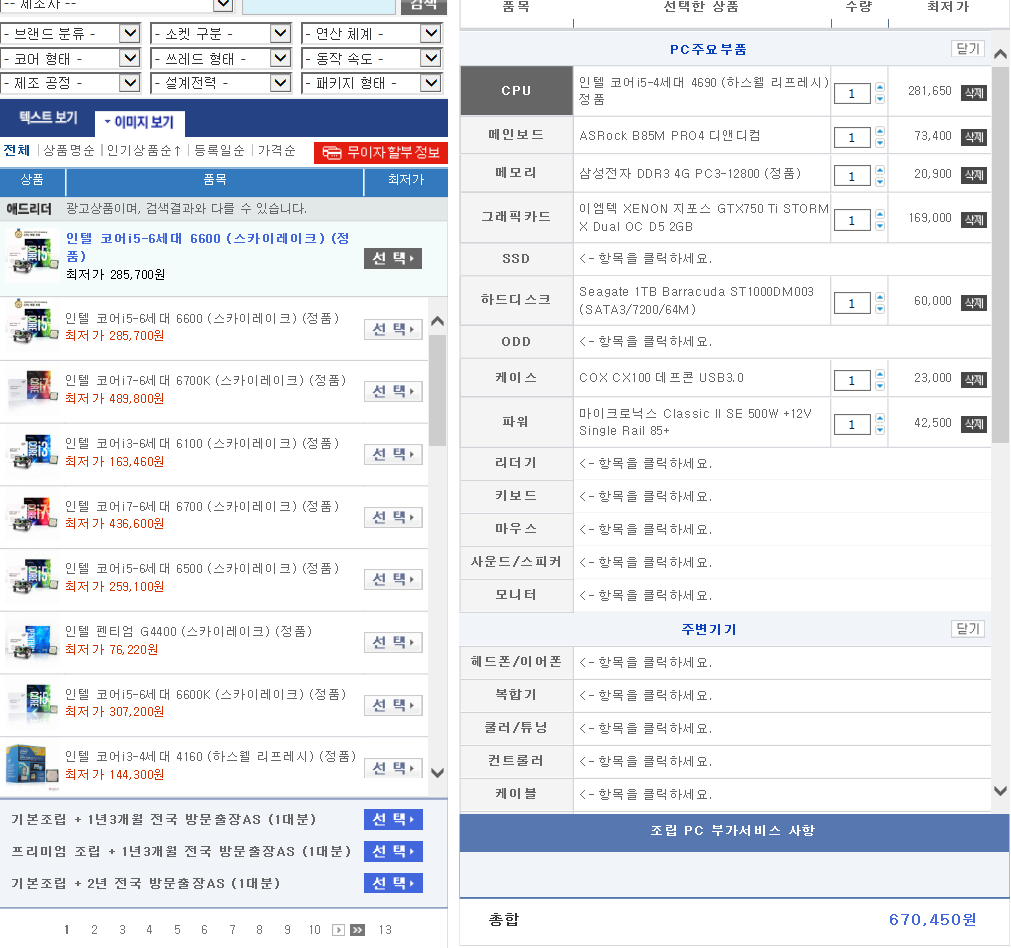This screenshot has width=1011, height=948.
Task: Decrease CPU quantity
Action: 880,99
